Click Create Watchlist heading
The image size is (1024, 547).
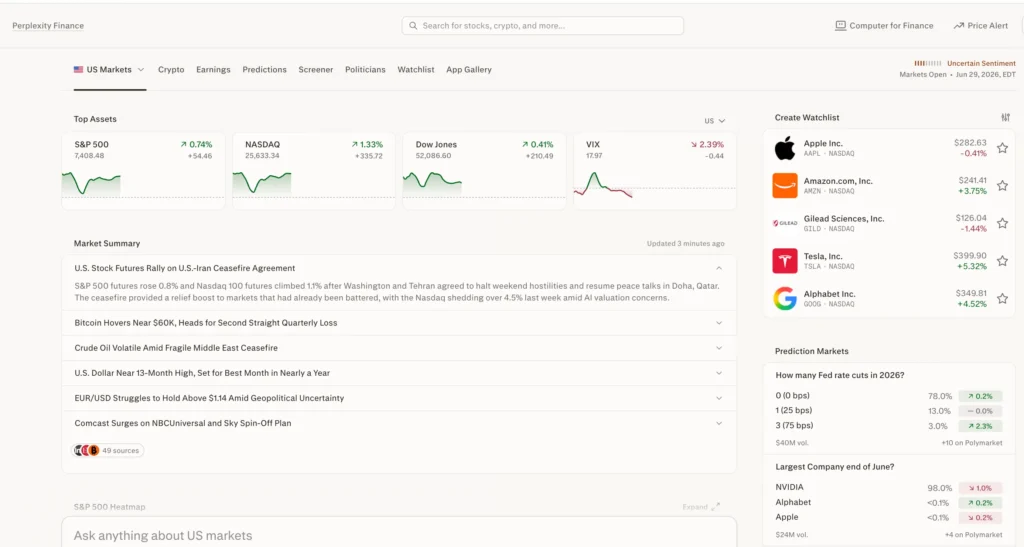point(807,117)
